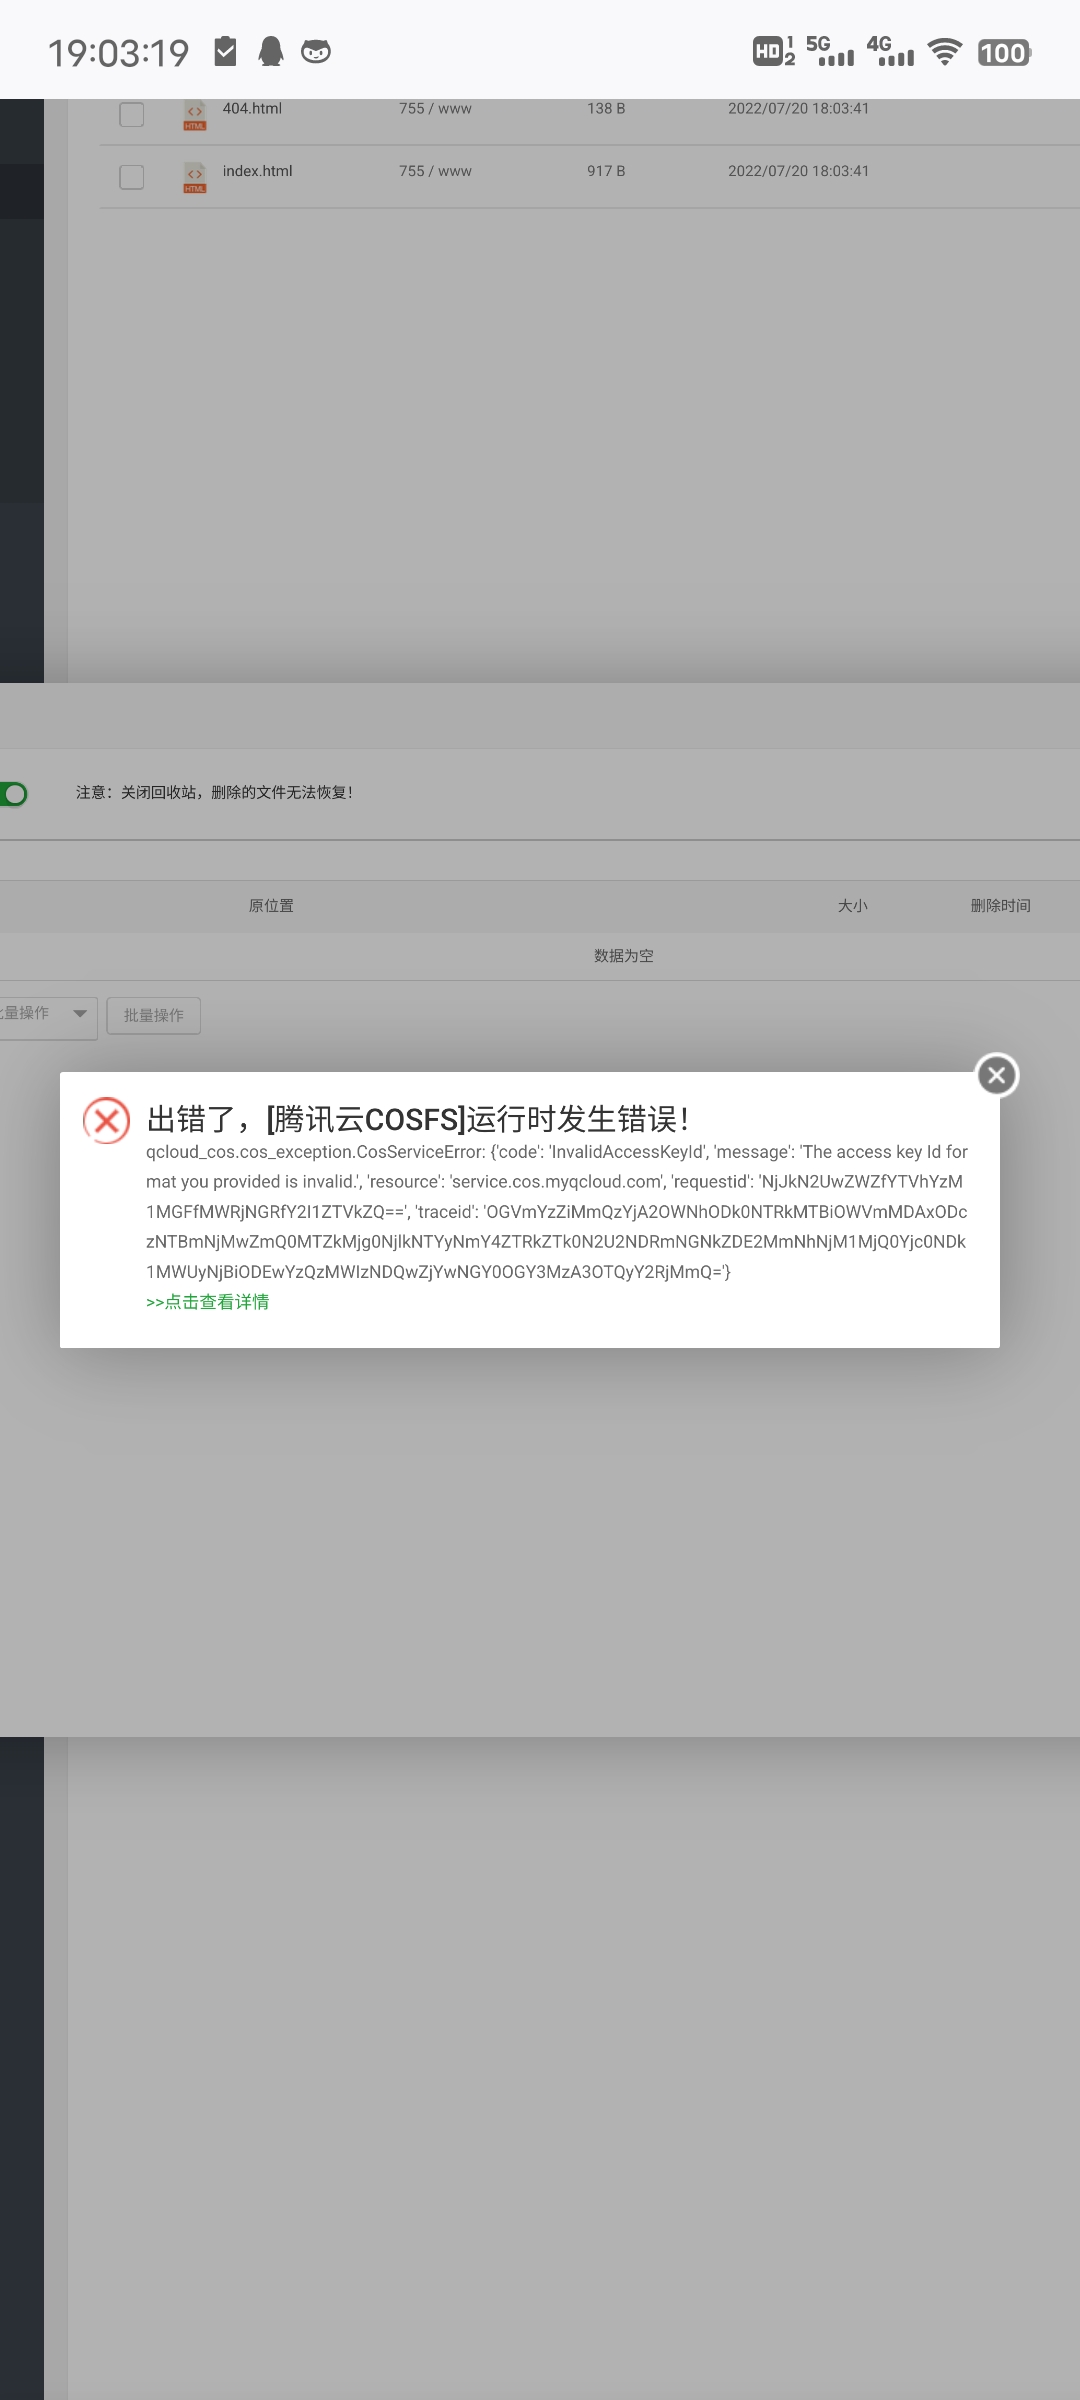Open the 点击查看详情 details link

(x=208, y=1302)
